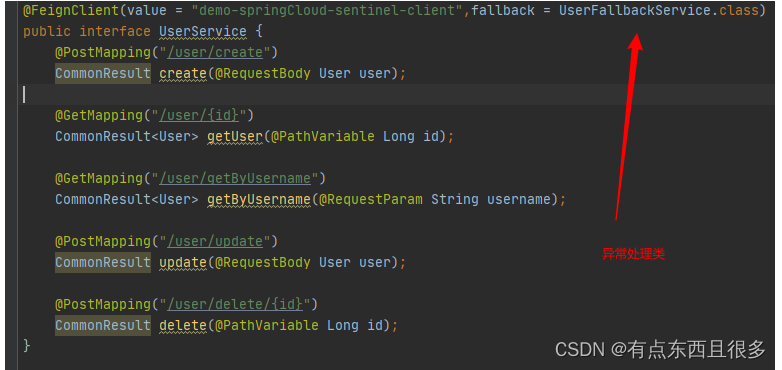Viewport: 782px width, 370px height.
Task: Click the "/user/delete/{id}" mapping path
Action: click(x=234, y=304)
